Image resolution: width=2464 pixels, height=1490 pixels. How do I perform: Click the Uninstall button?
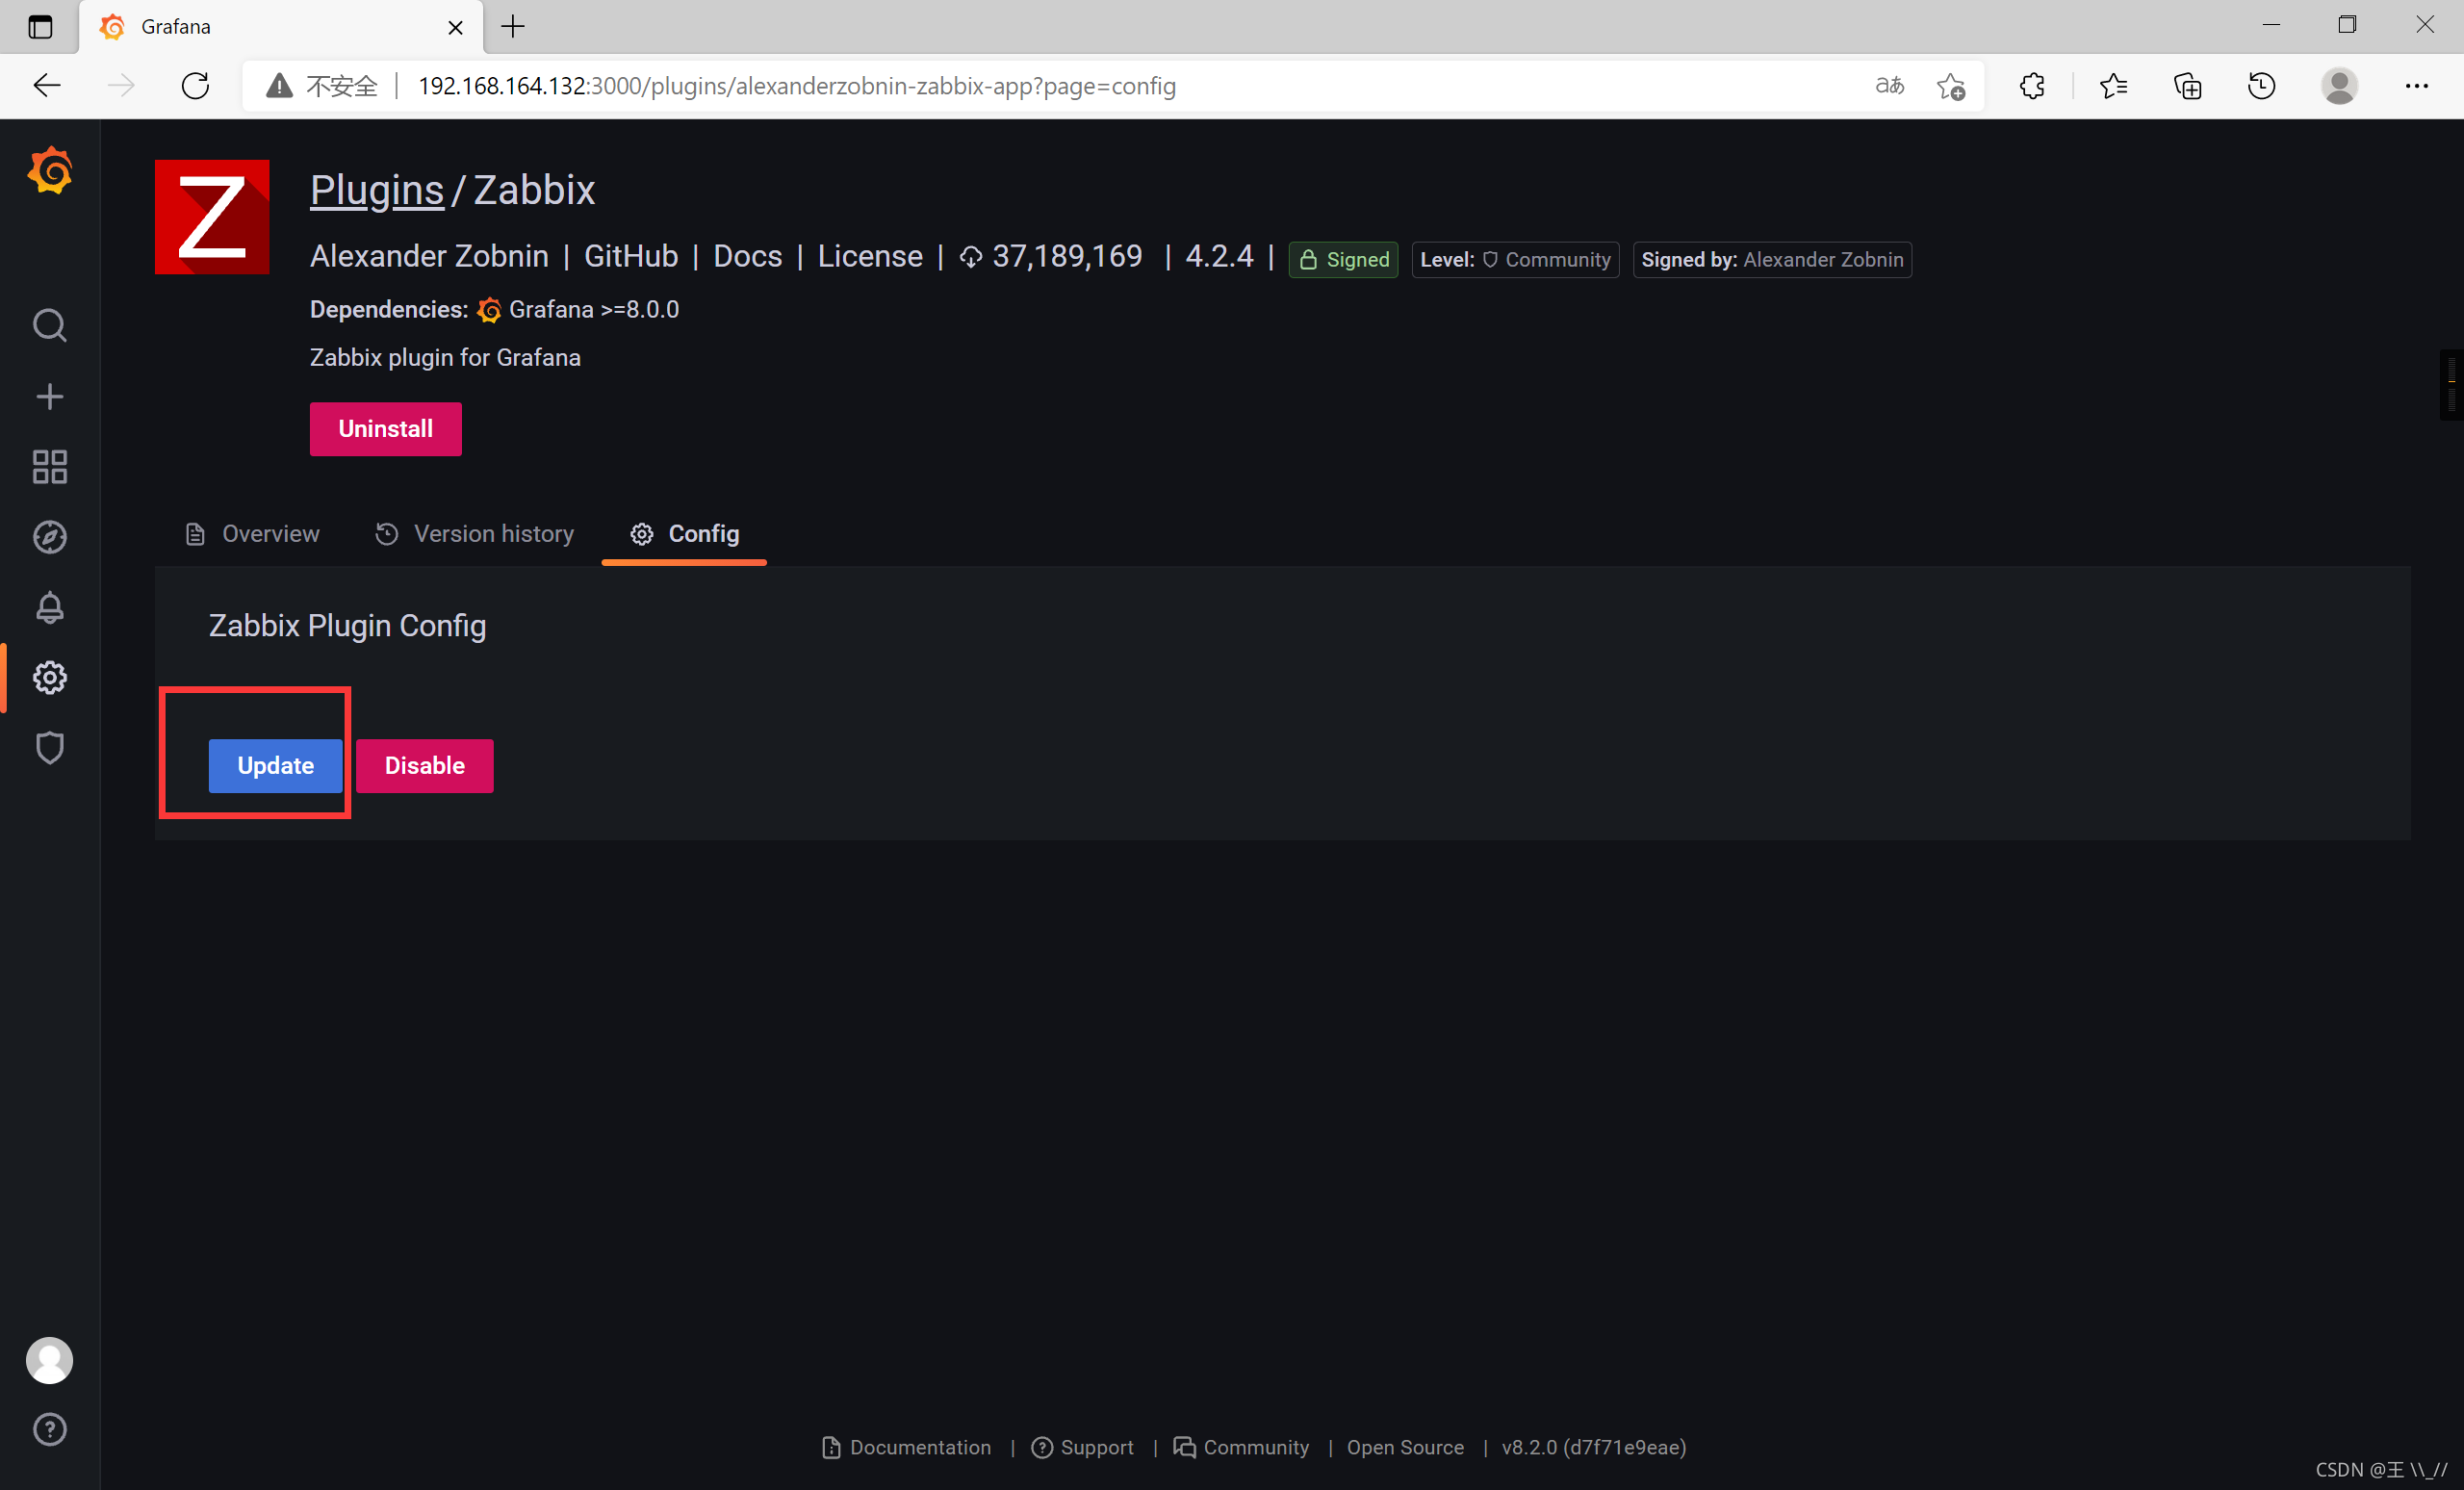[386, 429]
